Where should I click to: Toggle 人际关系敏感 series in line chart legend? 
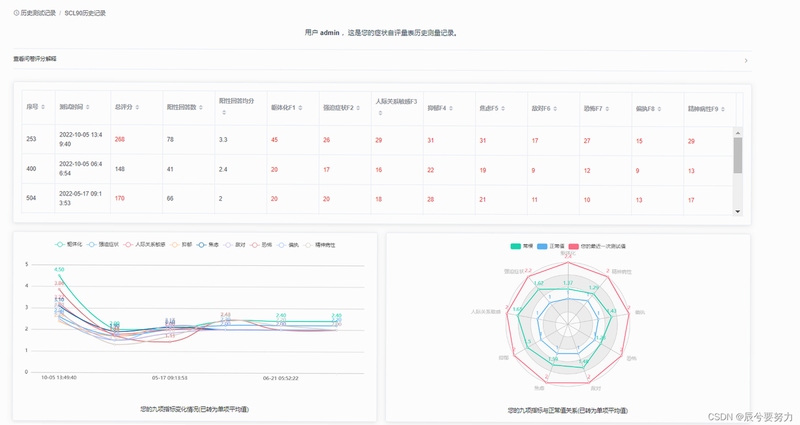tap(144, 245)
